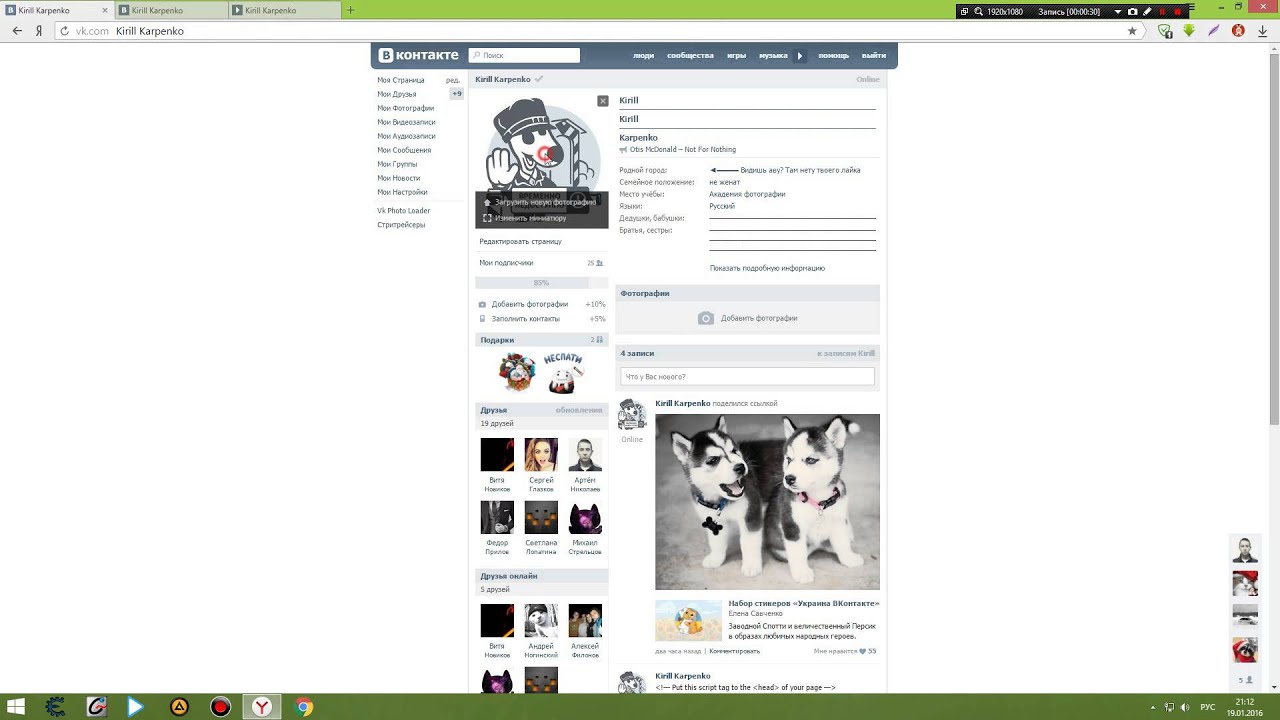Image resolution: width=1280 pixels, height=720 pixels.
Task: Click the purple feather extension icon
Action: (1214, 31)
